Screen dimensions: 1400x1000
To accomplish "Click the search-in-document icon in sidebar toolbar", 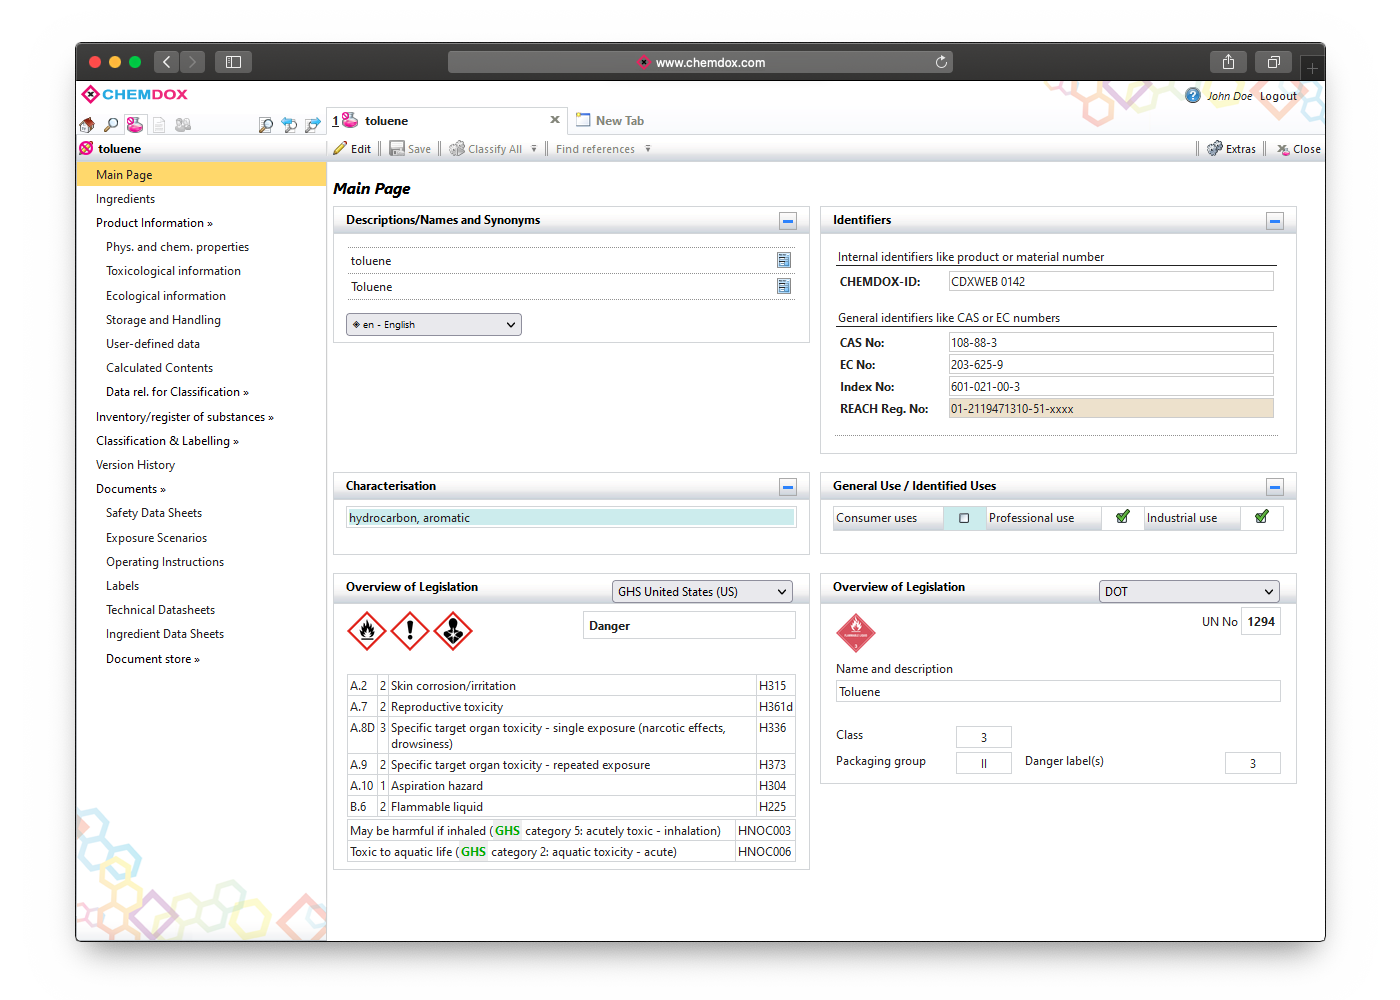I will [x=265, y=125].
